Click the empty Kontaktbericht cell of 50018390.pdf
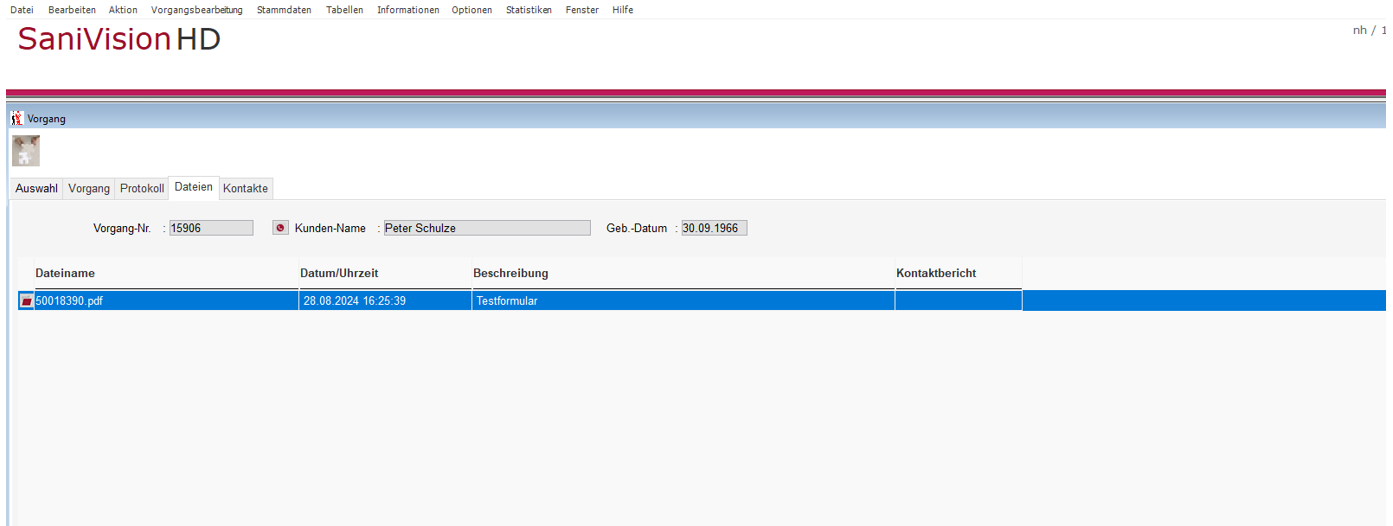This screenshot has height=526, width=1393. 958,301
